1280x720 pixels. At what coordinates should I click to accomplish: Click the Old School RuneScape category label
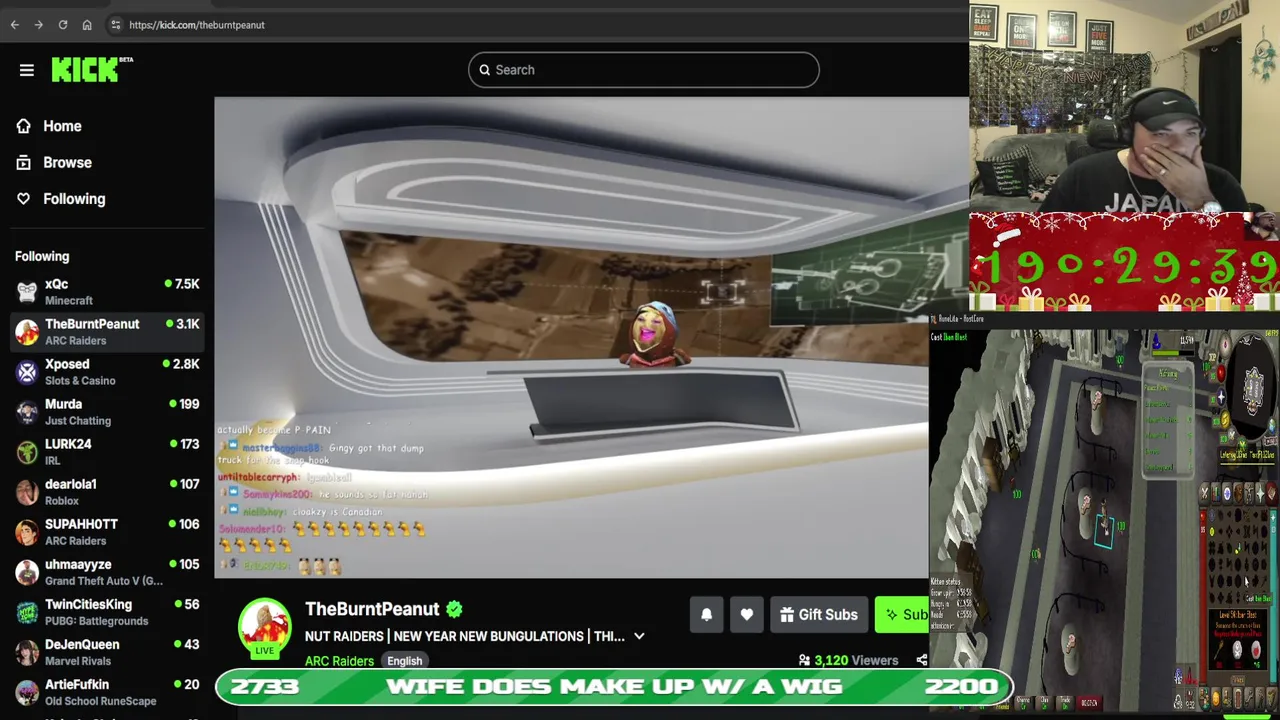(x=100, y=701)
